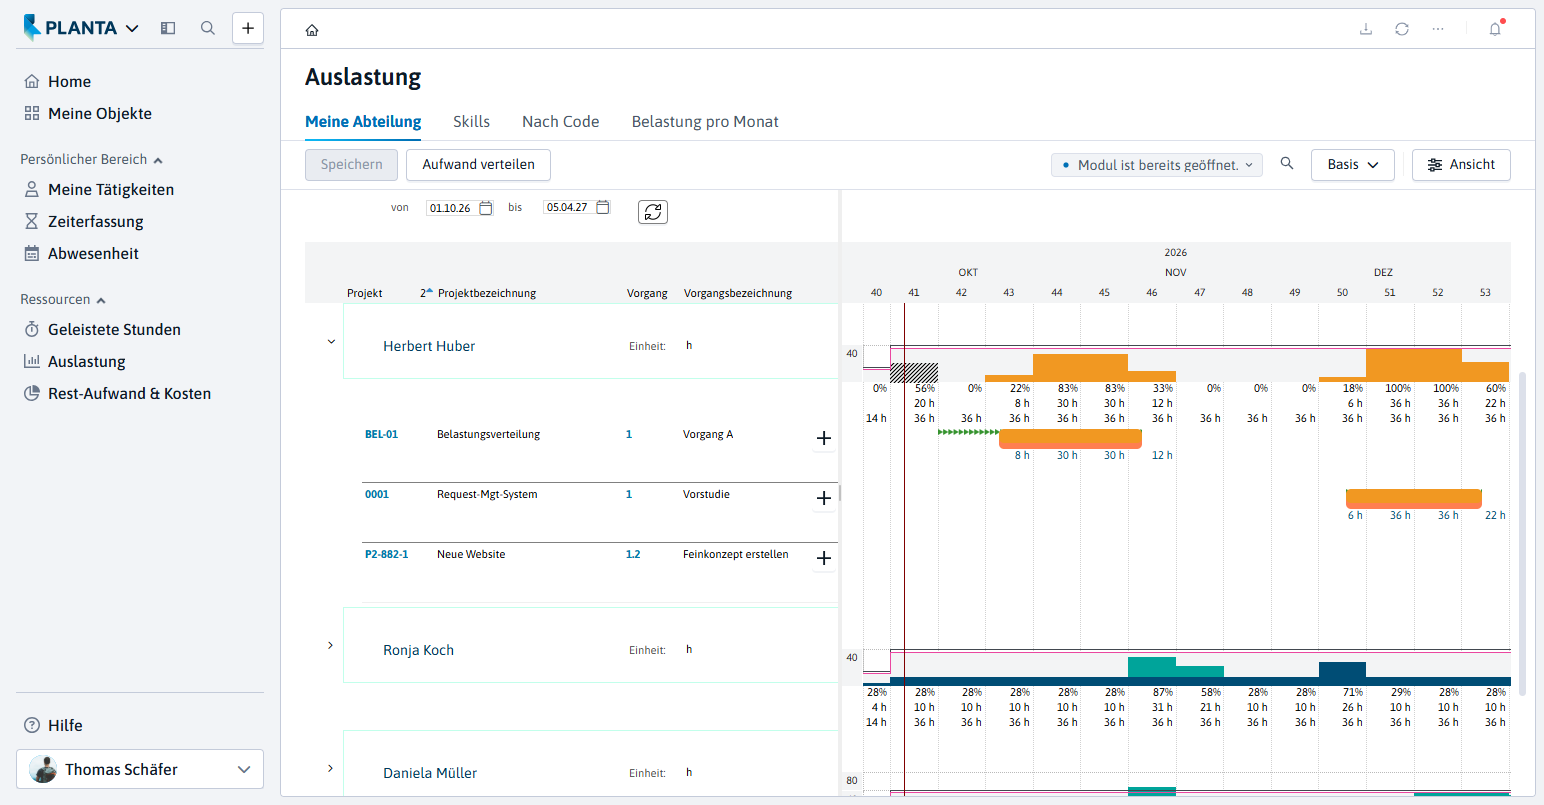Add entry for Neue Website with plus icon
The width and height of the screenshot is (1544, 805).
pyautogui.click(x=824, y=558)
